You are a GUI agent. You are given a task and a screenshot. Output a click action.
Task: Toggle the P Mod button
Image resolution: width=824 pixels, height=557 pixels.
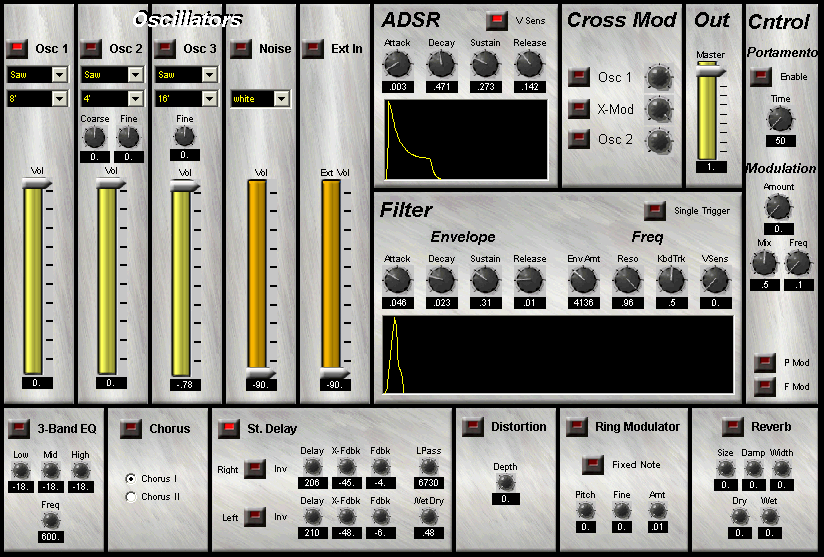coord(765,362)
